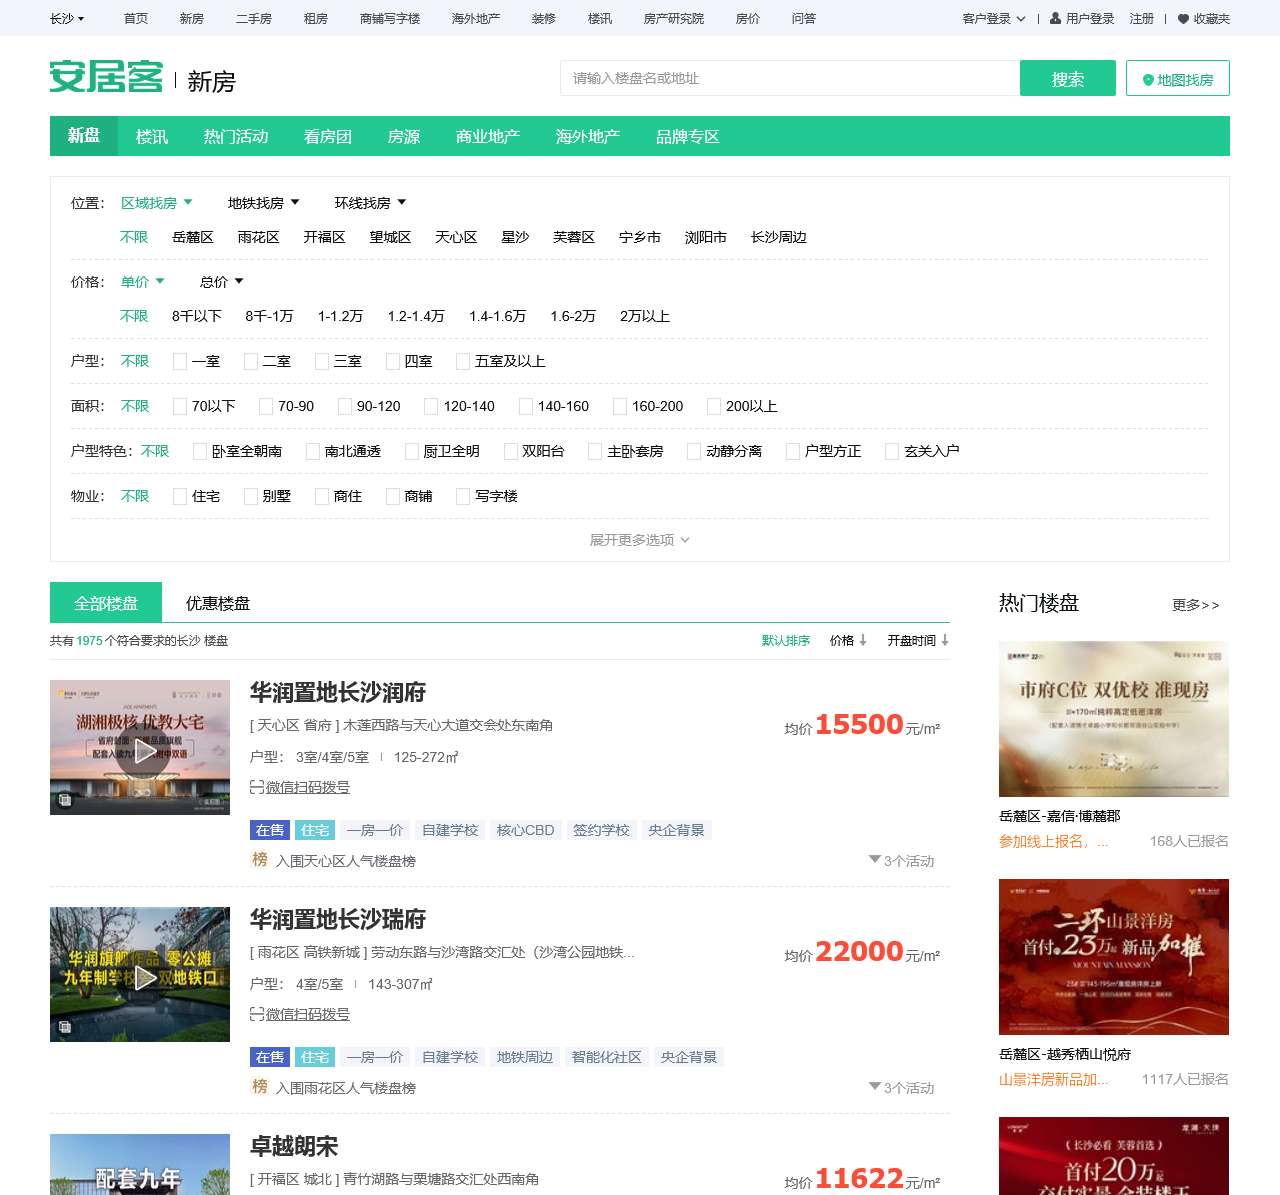Select the 热门活动 navigation tab
Viewport: 1280px width, 1195px height.
tap(236, 136)
